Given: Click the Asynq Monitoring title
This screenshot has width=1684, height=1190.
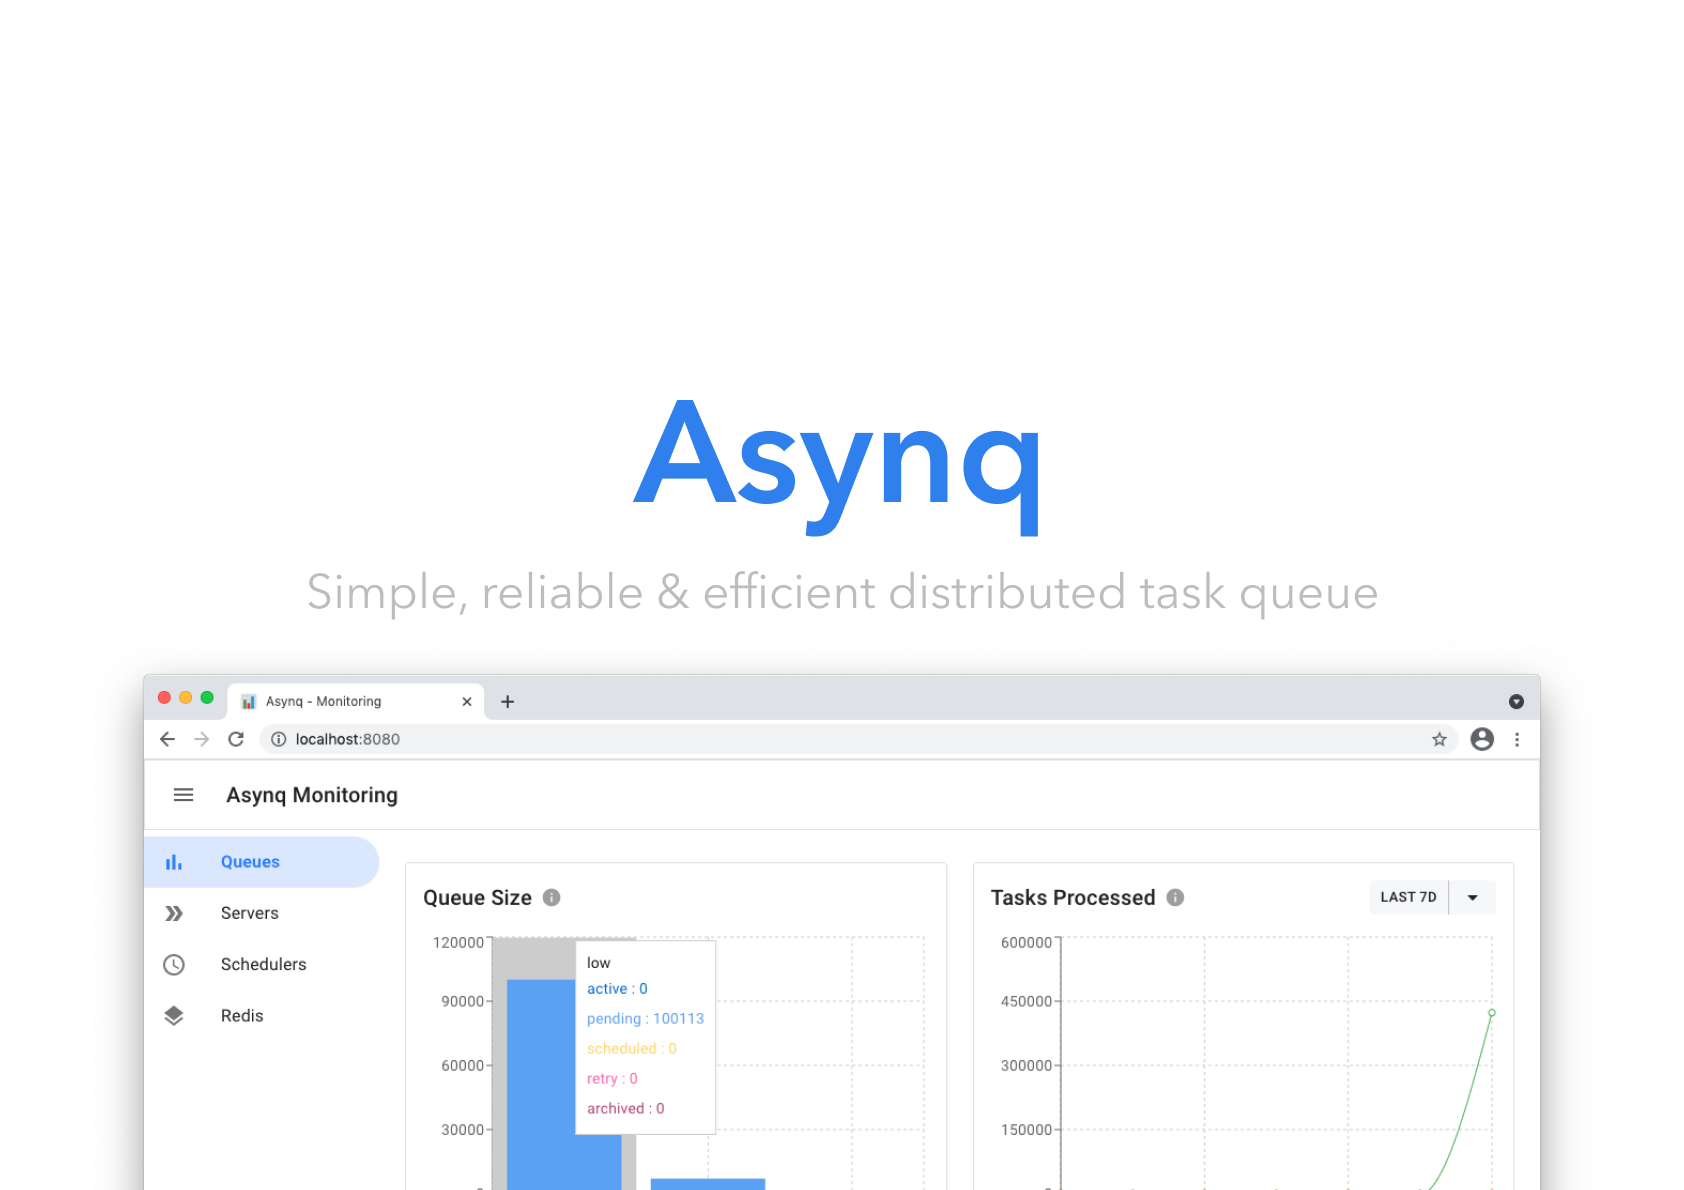Looking at the screenshot, I should point(312,795).
